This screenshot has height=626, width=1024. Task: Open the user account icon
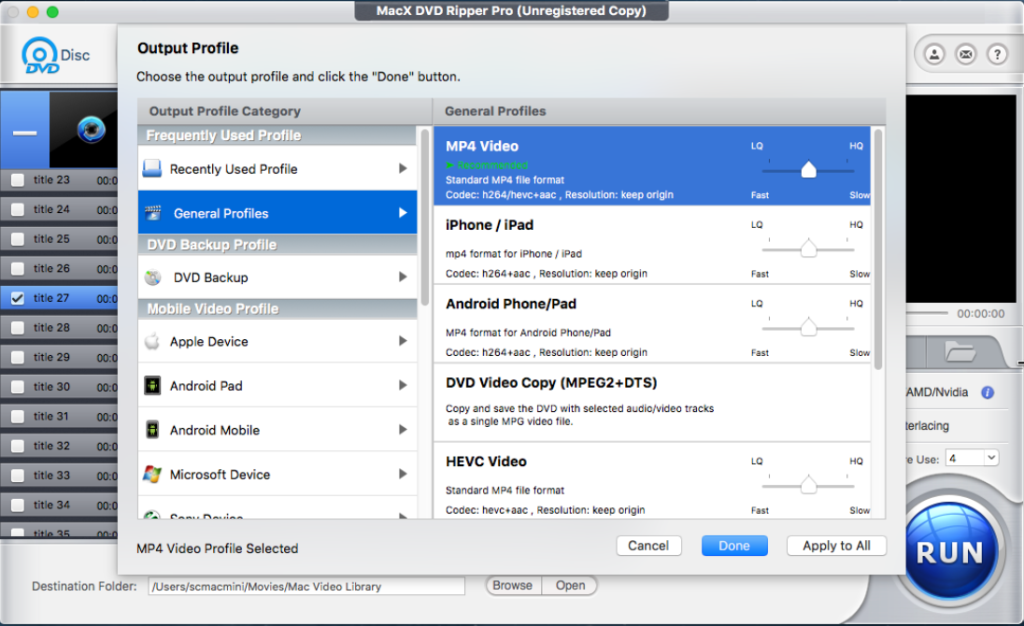[935, 54]
